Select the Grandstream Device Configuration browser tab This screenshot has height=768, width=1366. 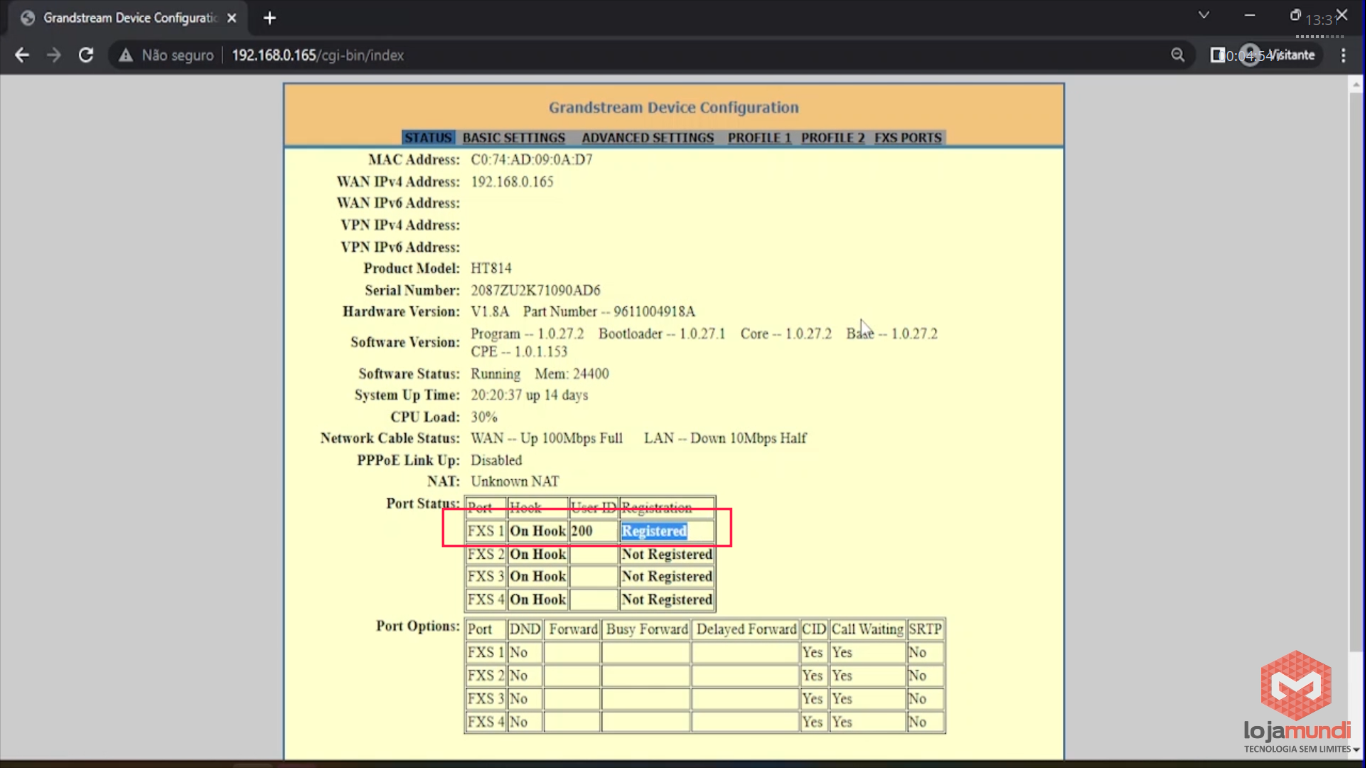pos(130,18)
